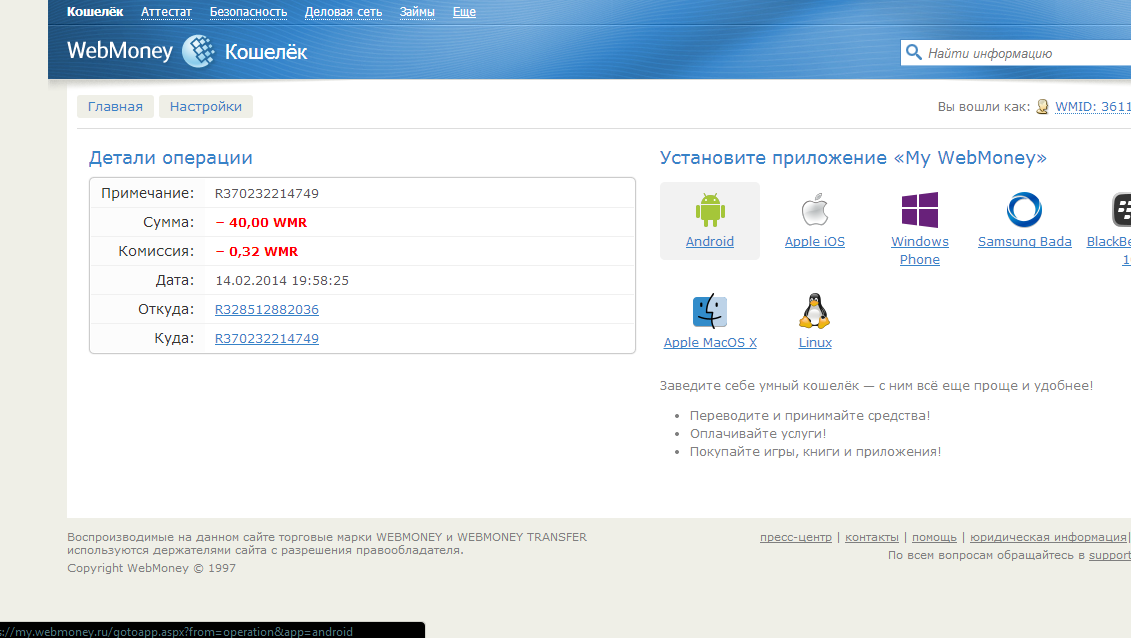Click the Apple MacOS X text link
The height and width of the screenshot is (638, 1131).
pos(710,342)
